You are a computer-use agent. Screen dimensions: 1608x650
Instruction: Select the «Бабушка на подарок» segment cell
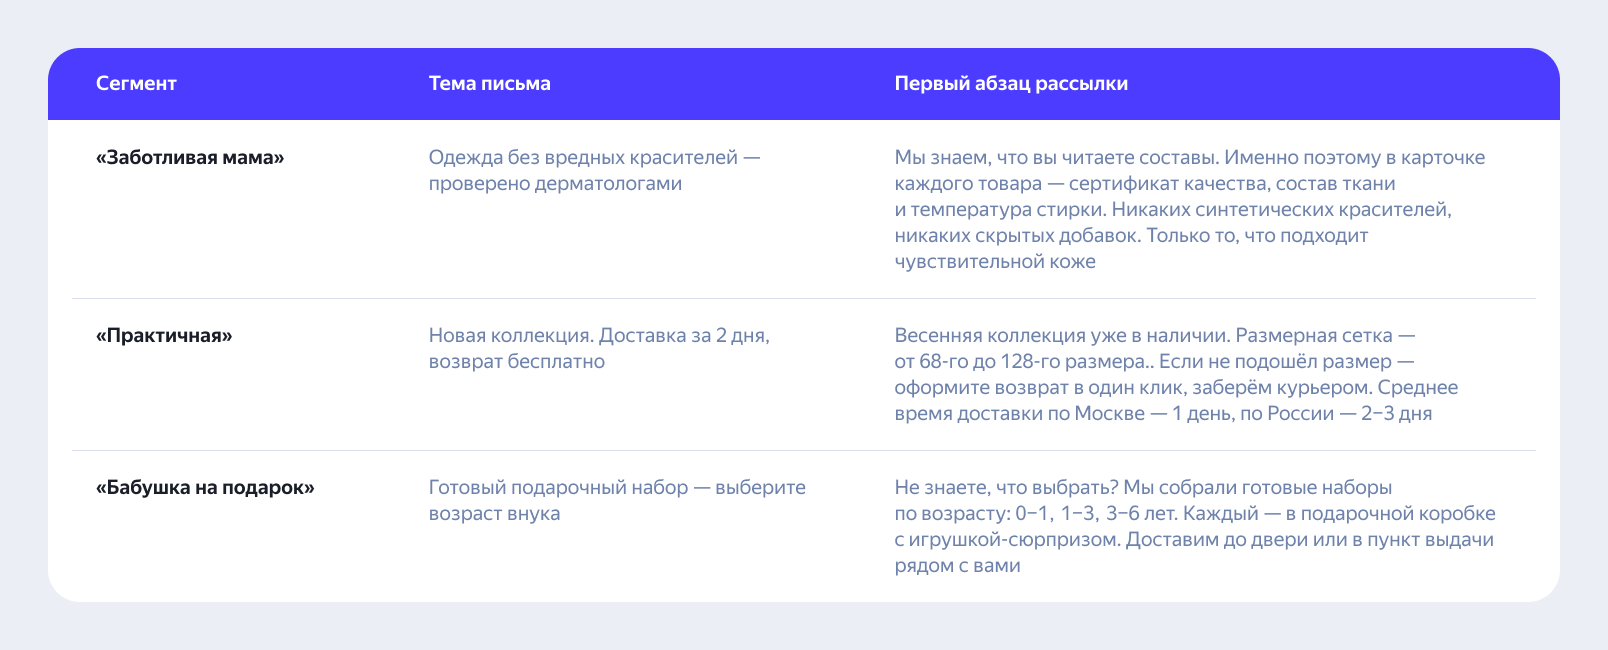point(205,488)
